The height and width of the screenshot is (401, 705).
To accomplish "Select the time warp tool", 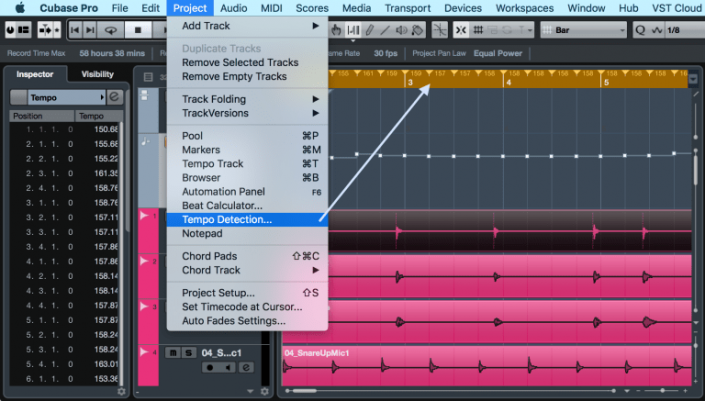I will [x=353, y=30].
